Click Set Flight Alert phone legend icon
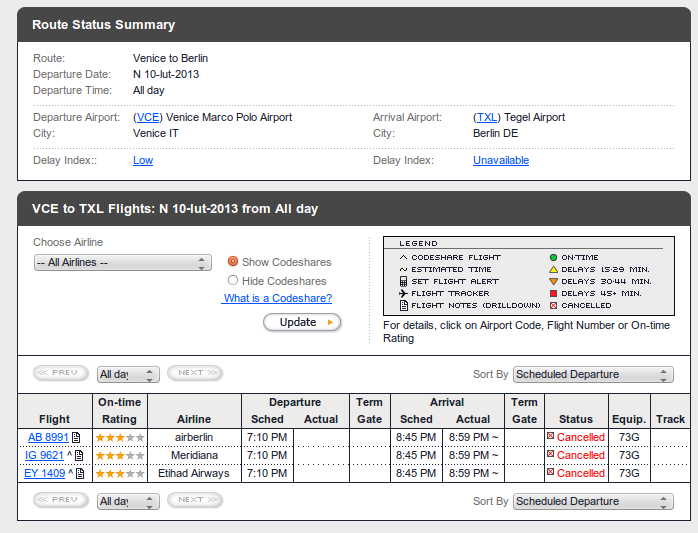 tap(403, 281)
